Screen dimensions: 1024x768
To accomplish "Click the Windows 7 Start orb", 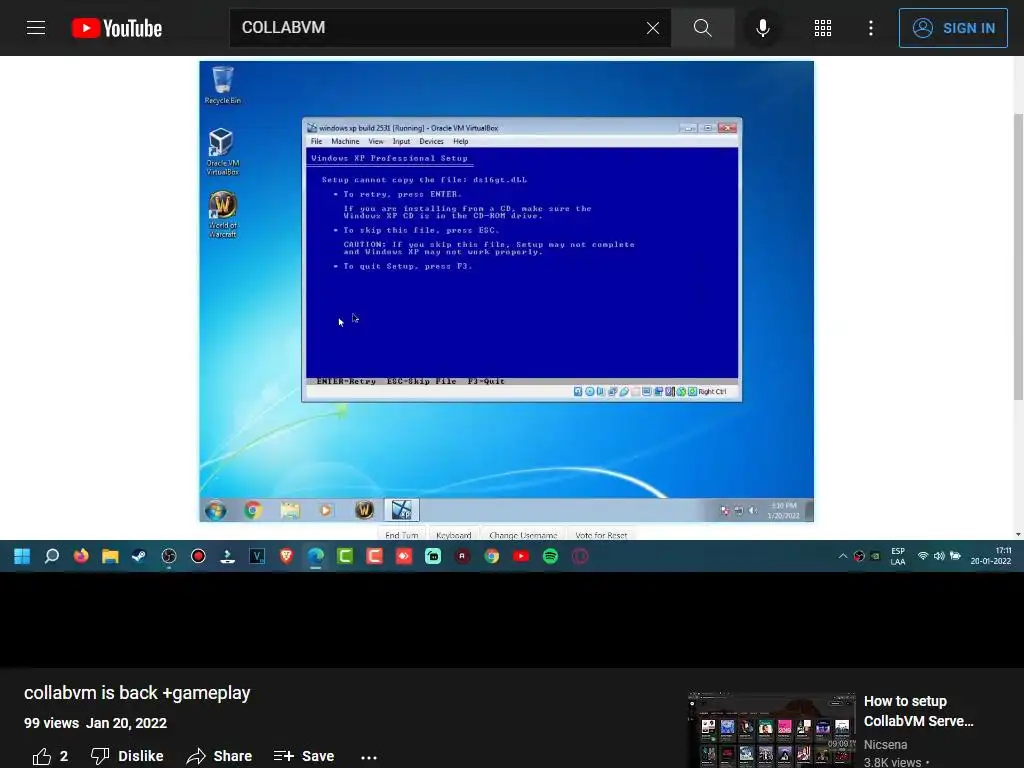I will coord(216,510).
